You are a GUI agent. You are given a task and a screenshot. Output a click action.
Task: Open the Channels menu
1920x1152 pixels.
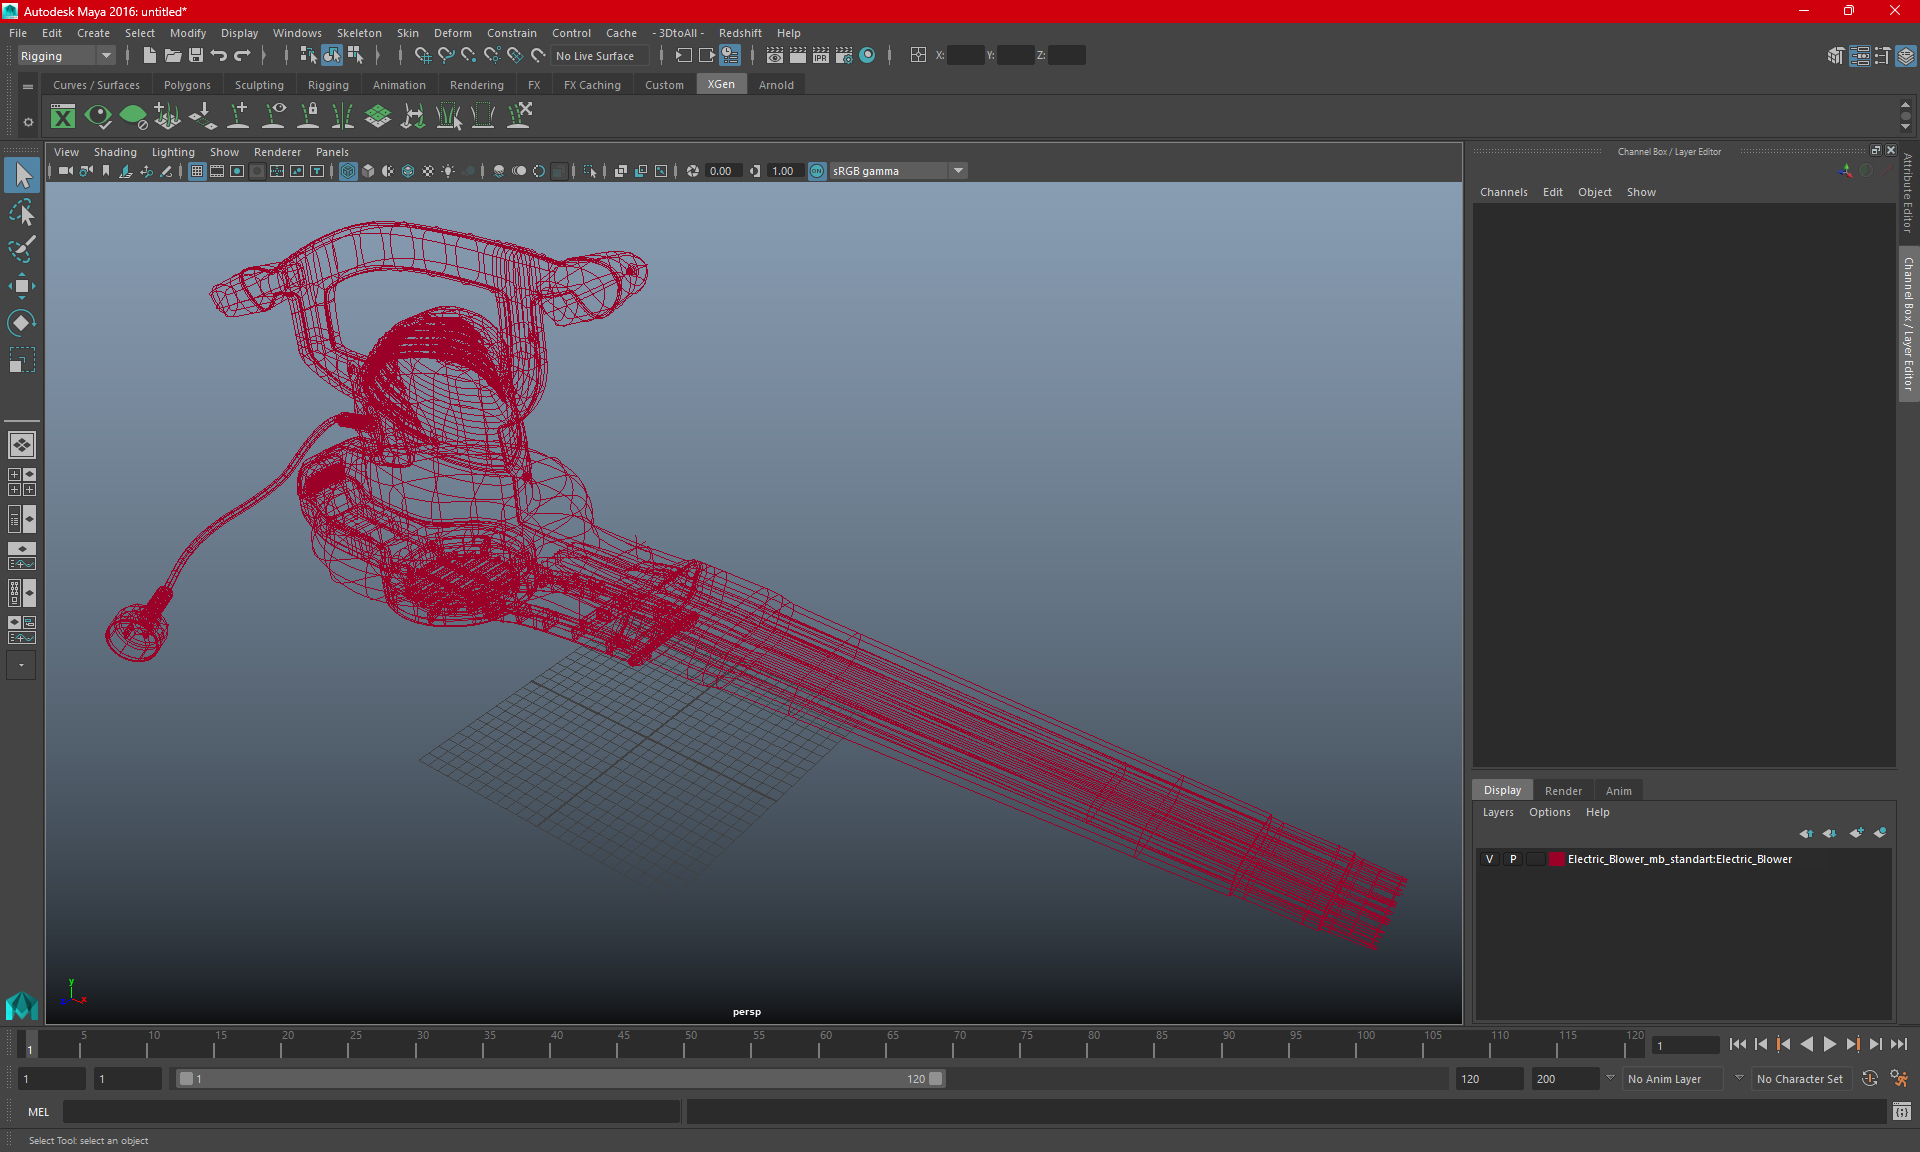point(1503,192)
